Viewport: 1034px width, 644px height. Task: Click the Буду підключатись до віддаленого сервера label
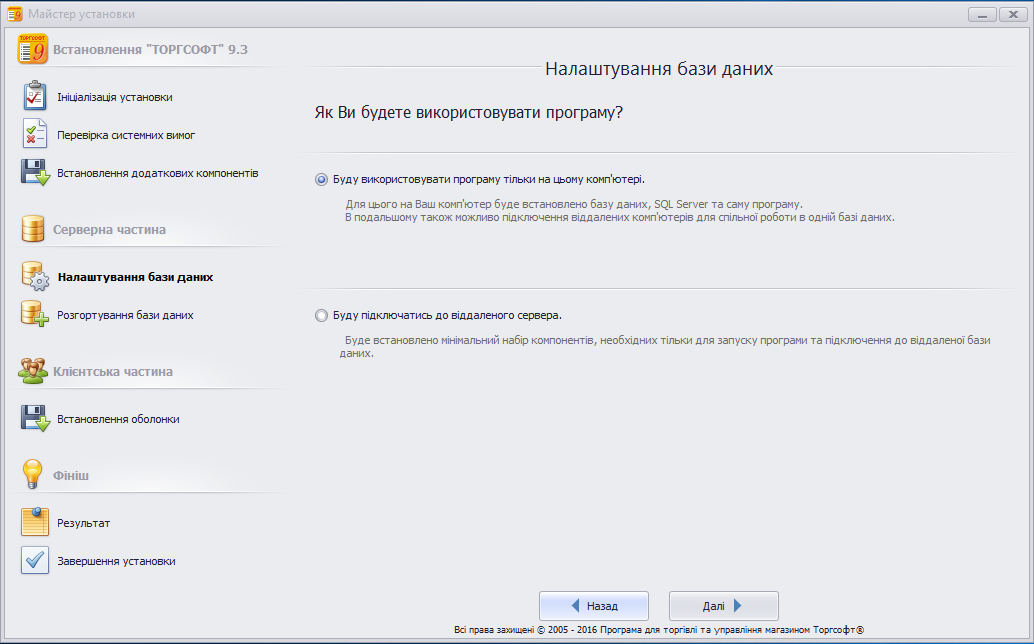click(x=447, y=315)
